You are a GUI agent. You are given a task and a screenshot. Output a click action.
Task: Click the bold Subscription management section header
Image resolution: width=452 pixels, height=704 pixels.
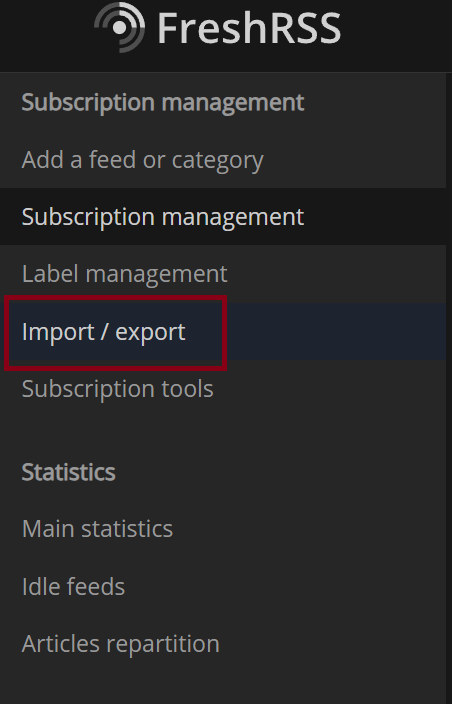coord(163,102)
